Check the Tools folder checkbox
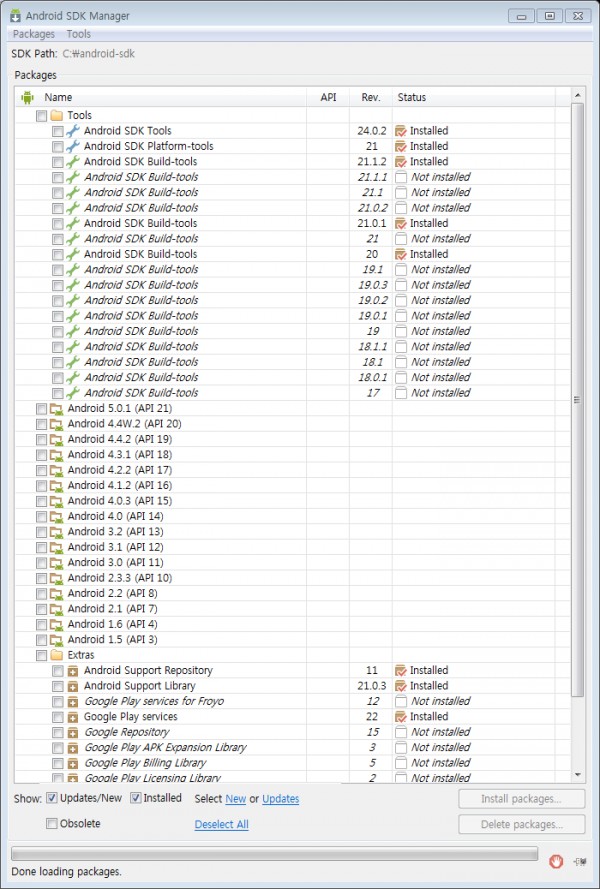This screenshot has width=600, height=889. point(41,116)
